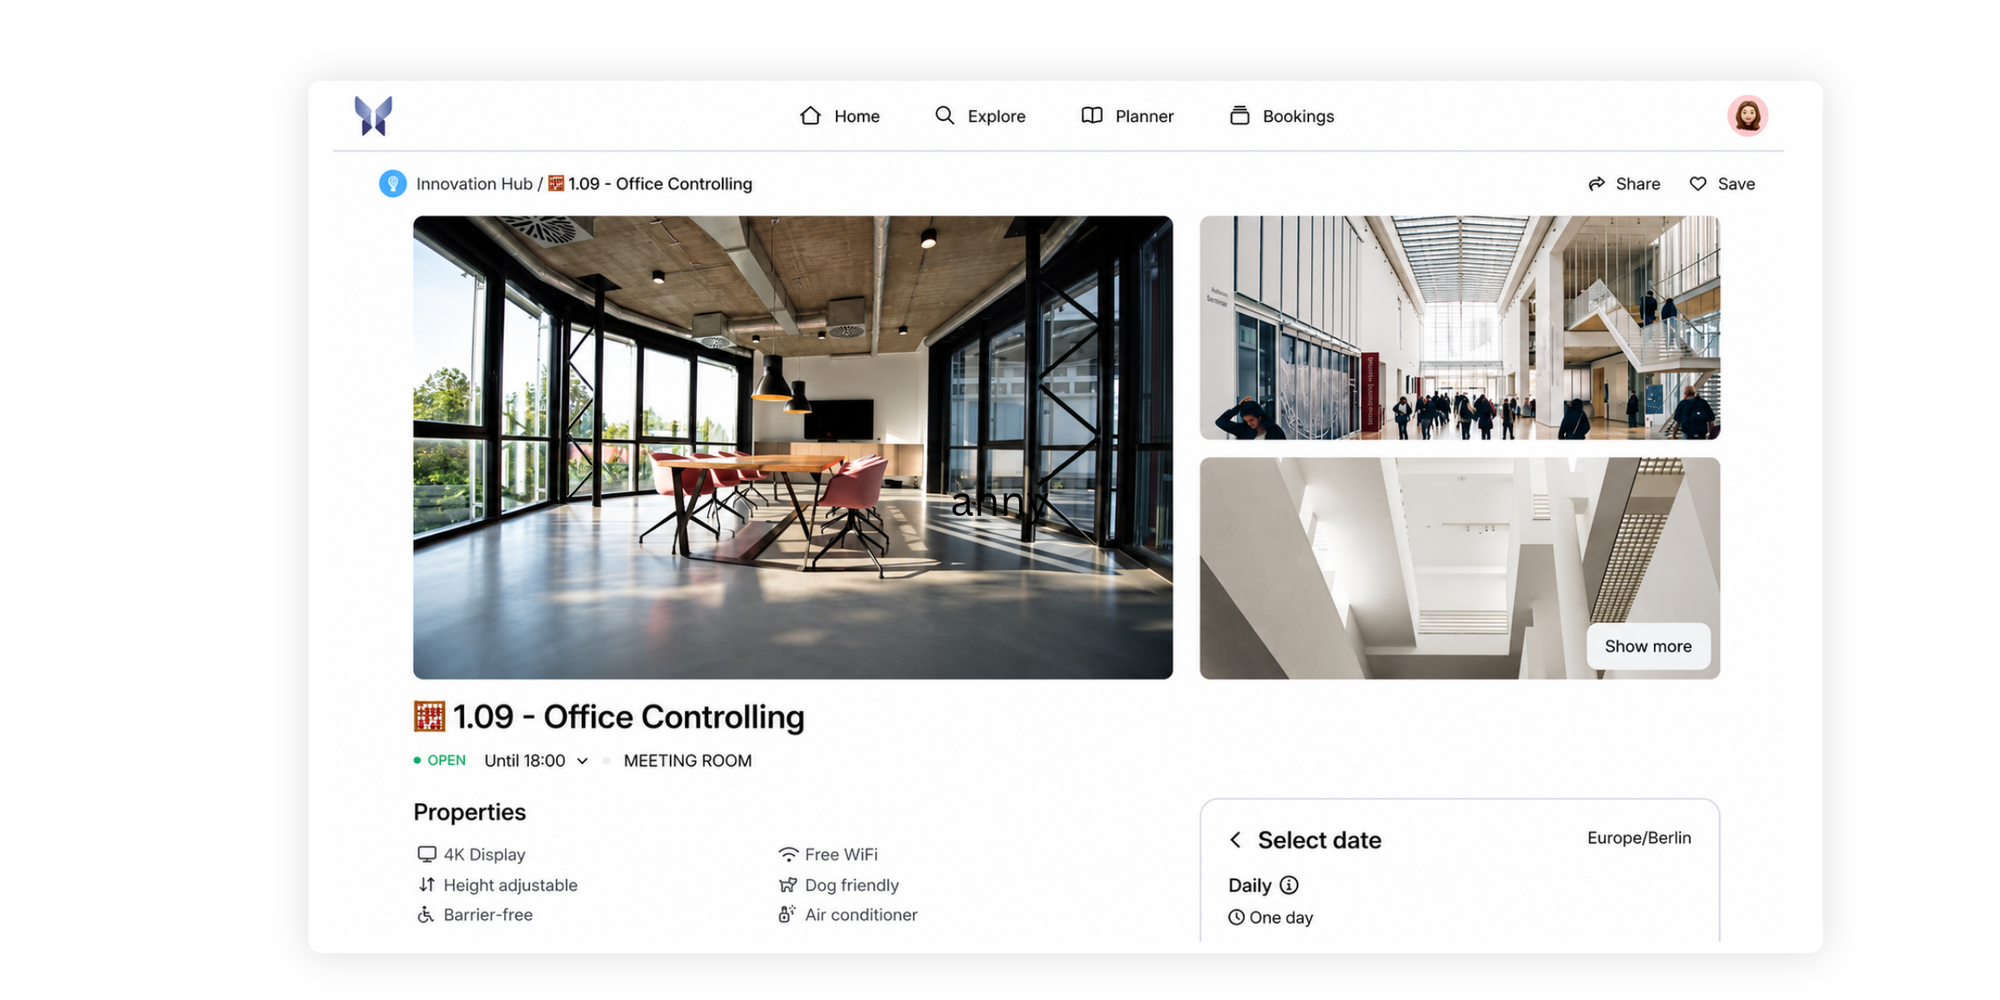Open the Bookings tab
The height and width of the screenshot is (1000, 2000).
(1282, 116)
